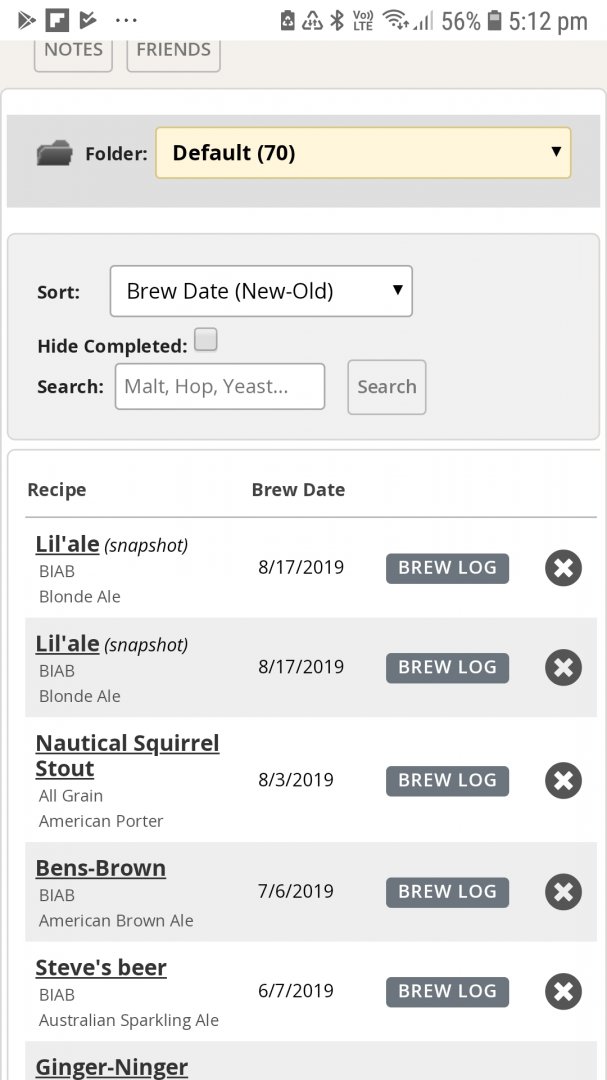Viewport: 607px width, 1080px height.
Task: Open BREW LOG for Nautical Squirrel Stout
Action: click(447, 780)
